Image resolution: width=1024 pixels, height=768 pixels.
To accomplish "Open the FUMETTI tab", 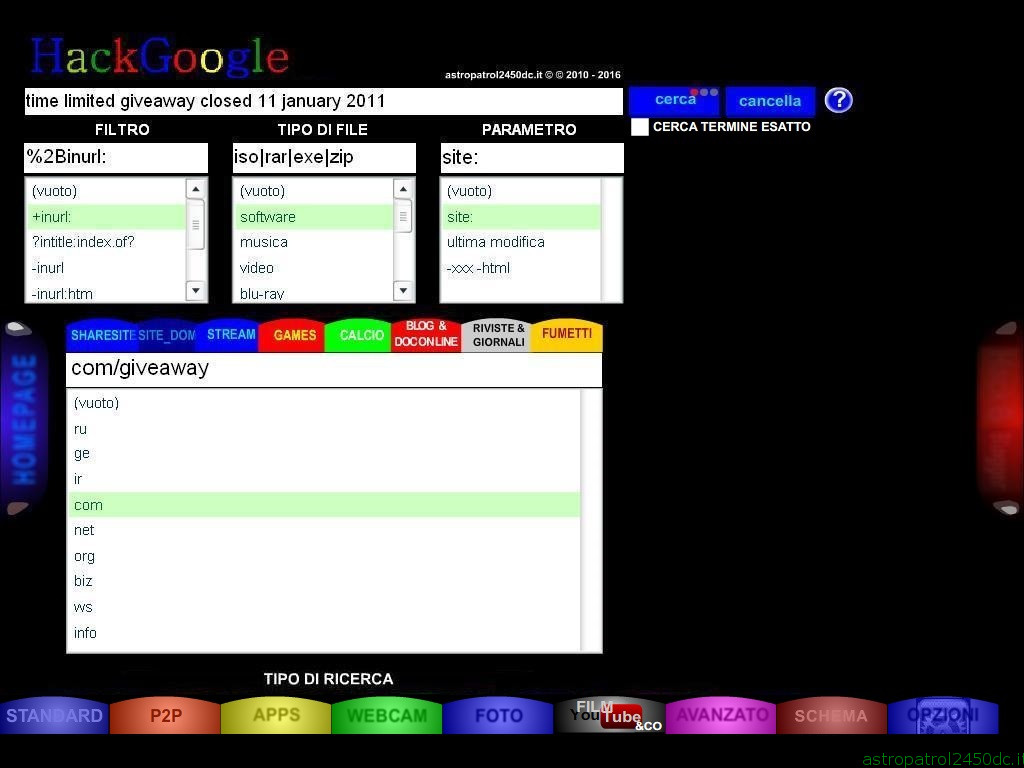I will tap(566, 334).
